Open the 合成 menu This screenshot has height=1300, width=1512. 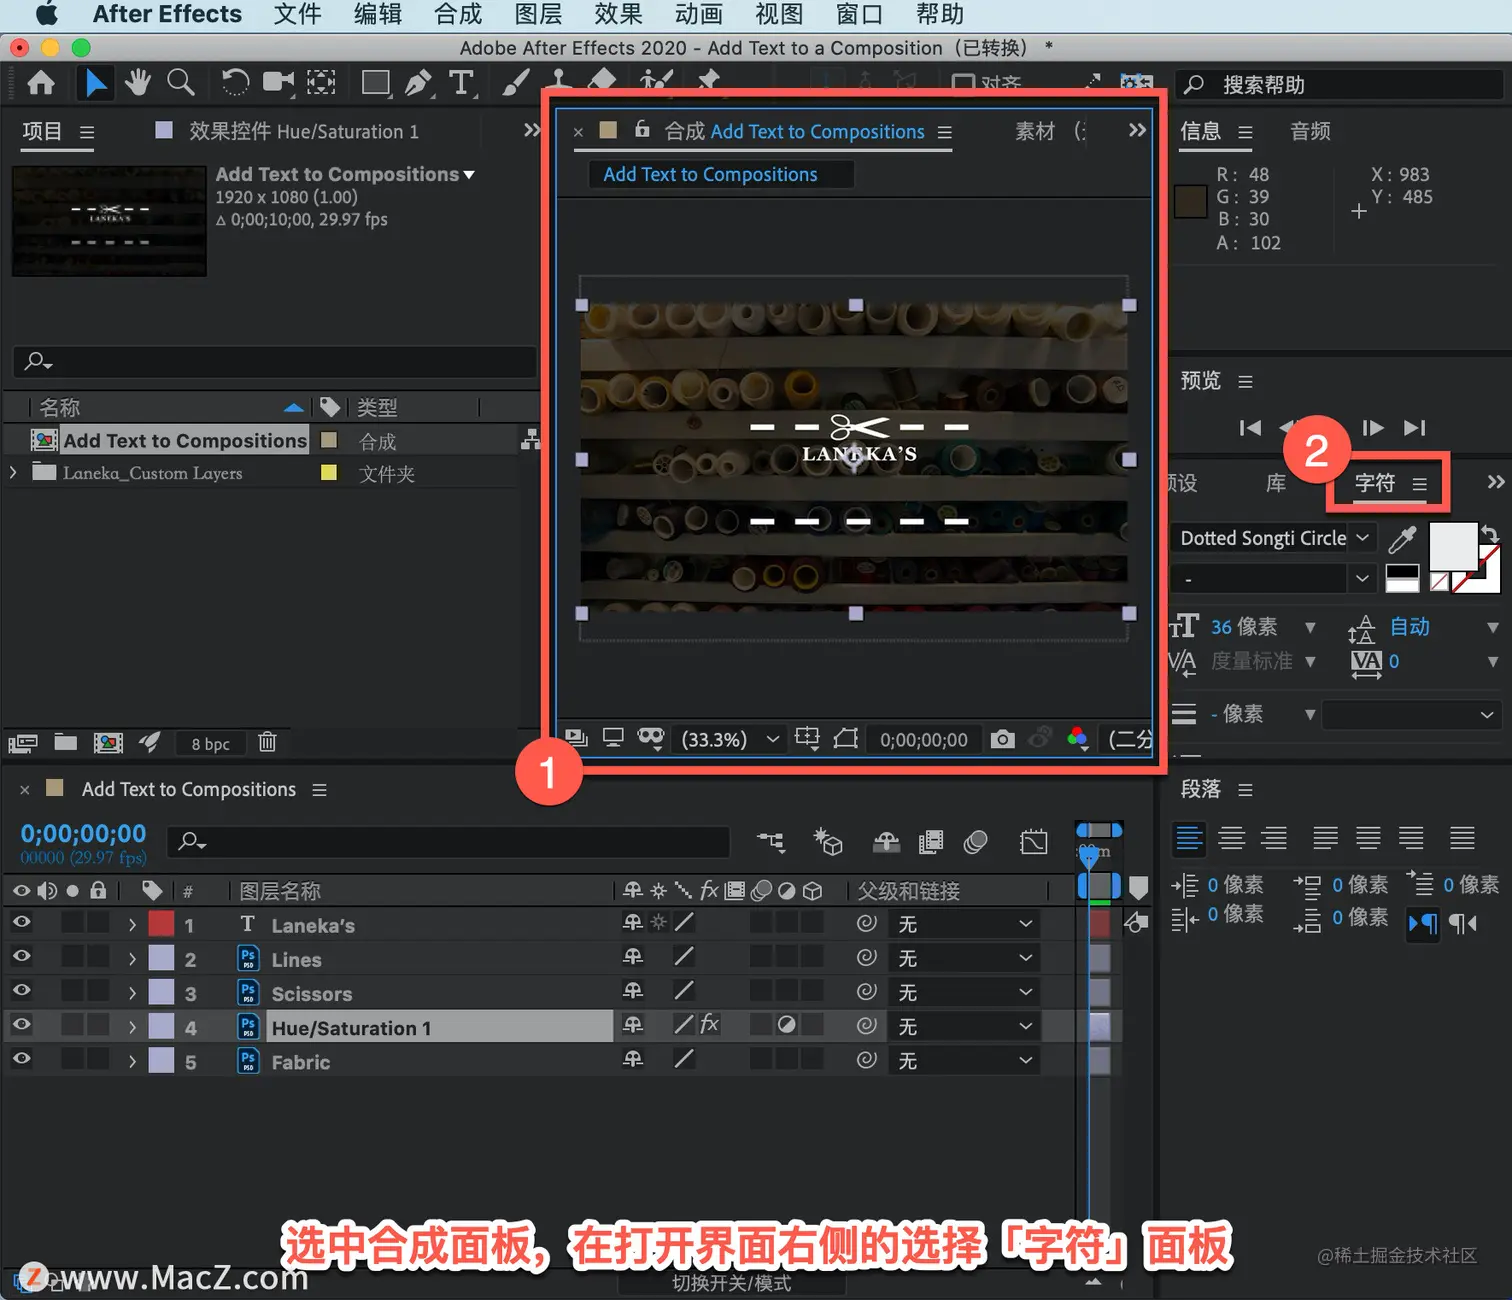pos(458,15)
